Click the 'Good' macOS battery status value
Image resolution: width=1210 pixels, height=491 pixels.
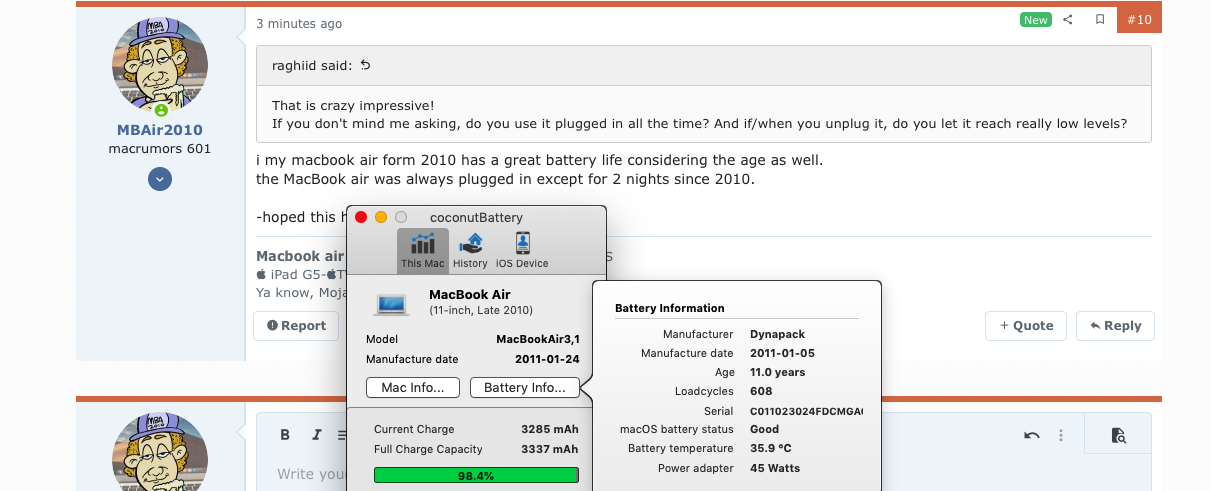click(764, 430)
